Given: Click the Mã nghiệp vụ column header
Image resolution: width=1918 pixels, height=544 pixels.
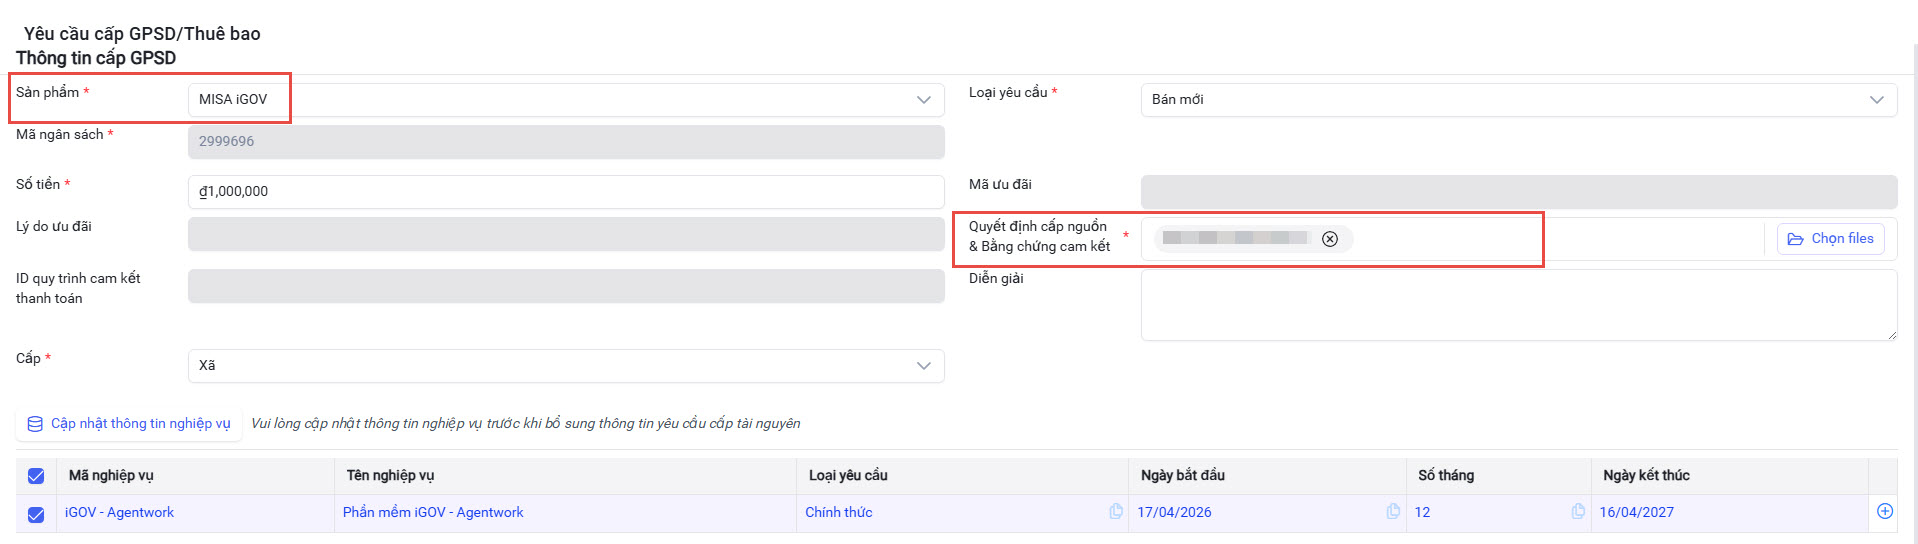Looking at the screenshot, I should 111,476.
